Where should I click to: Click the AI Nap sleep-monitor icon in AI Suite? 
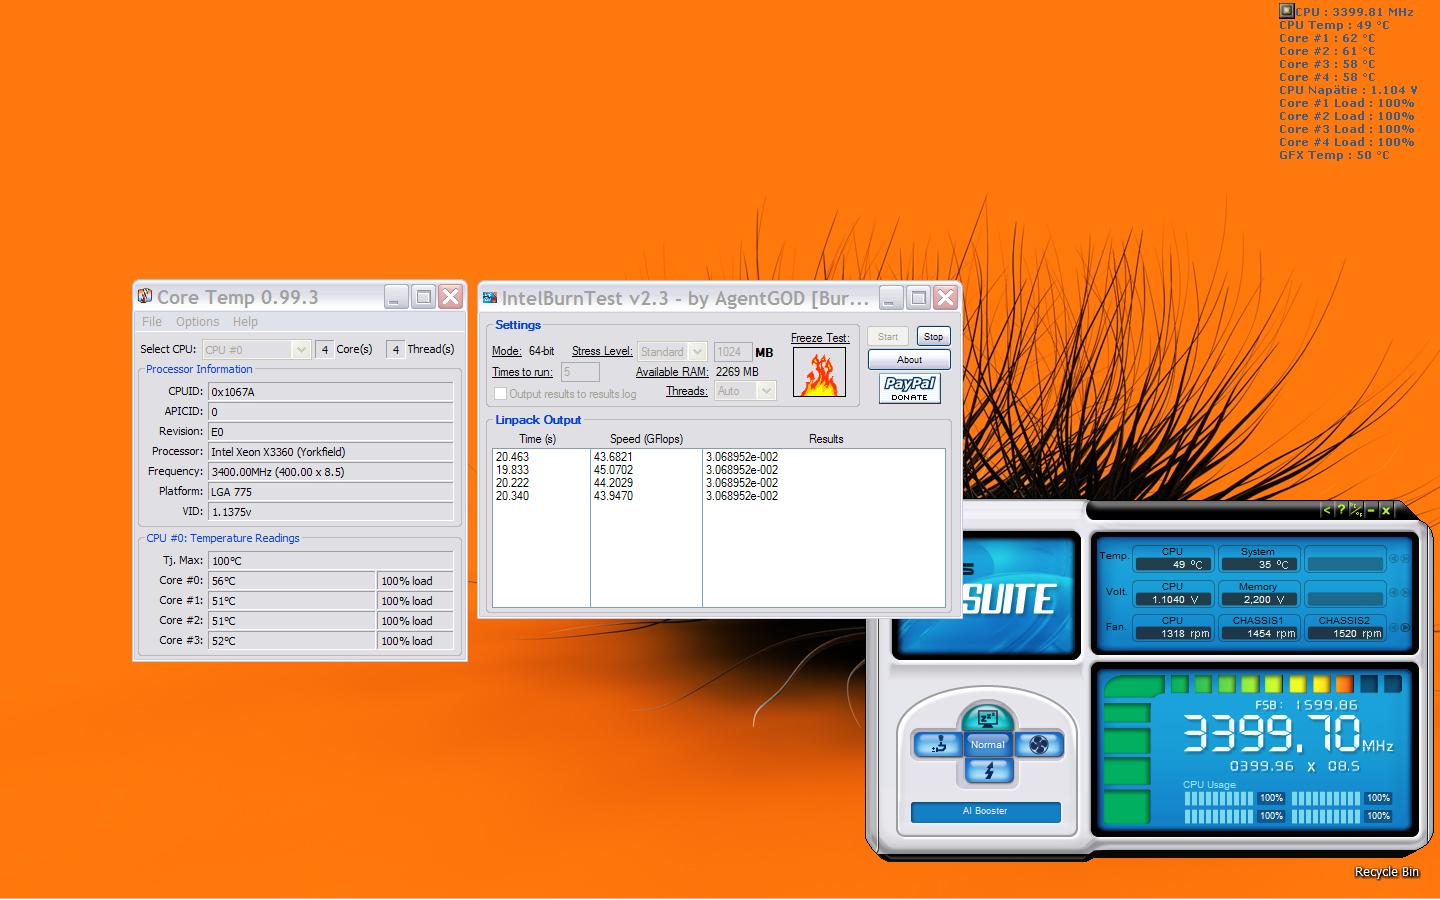[987, 717]
